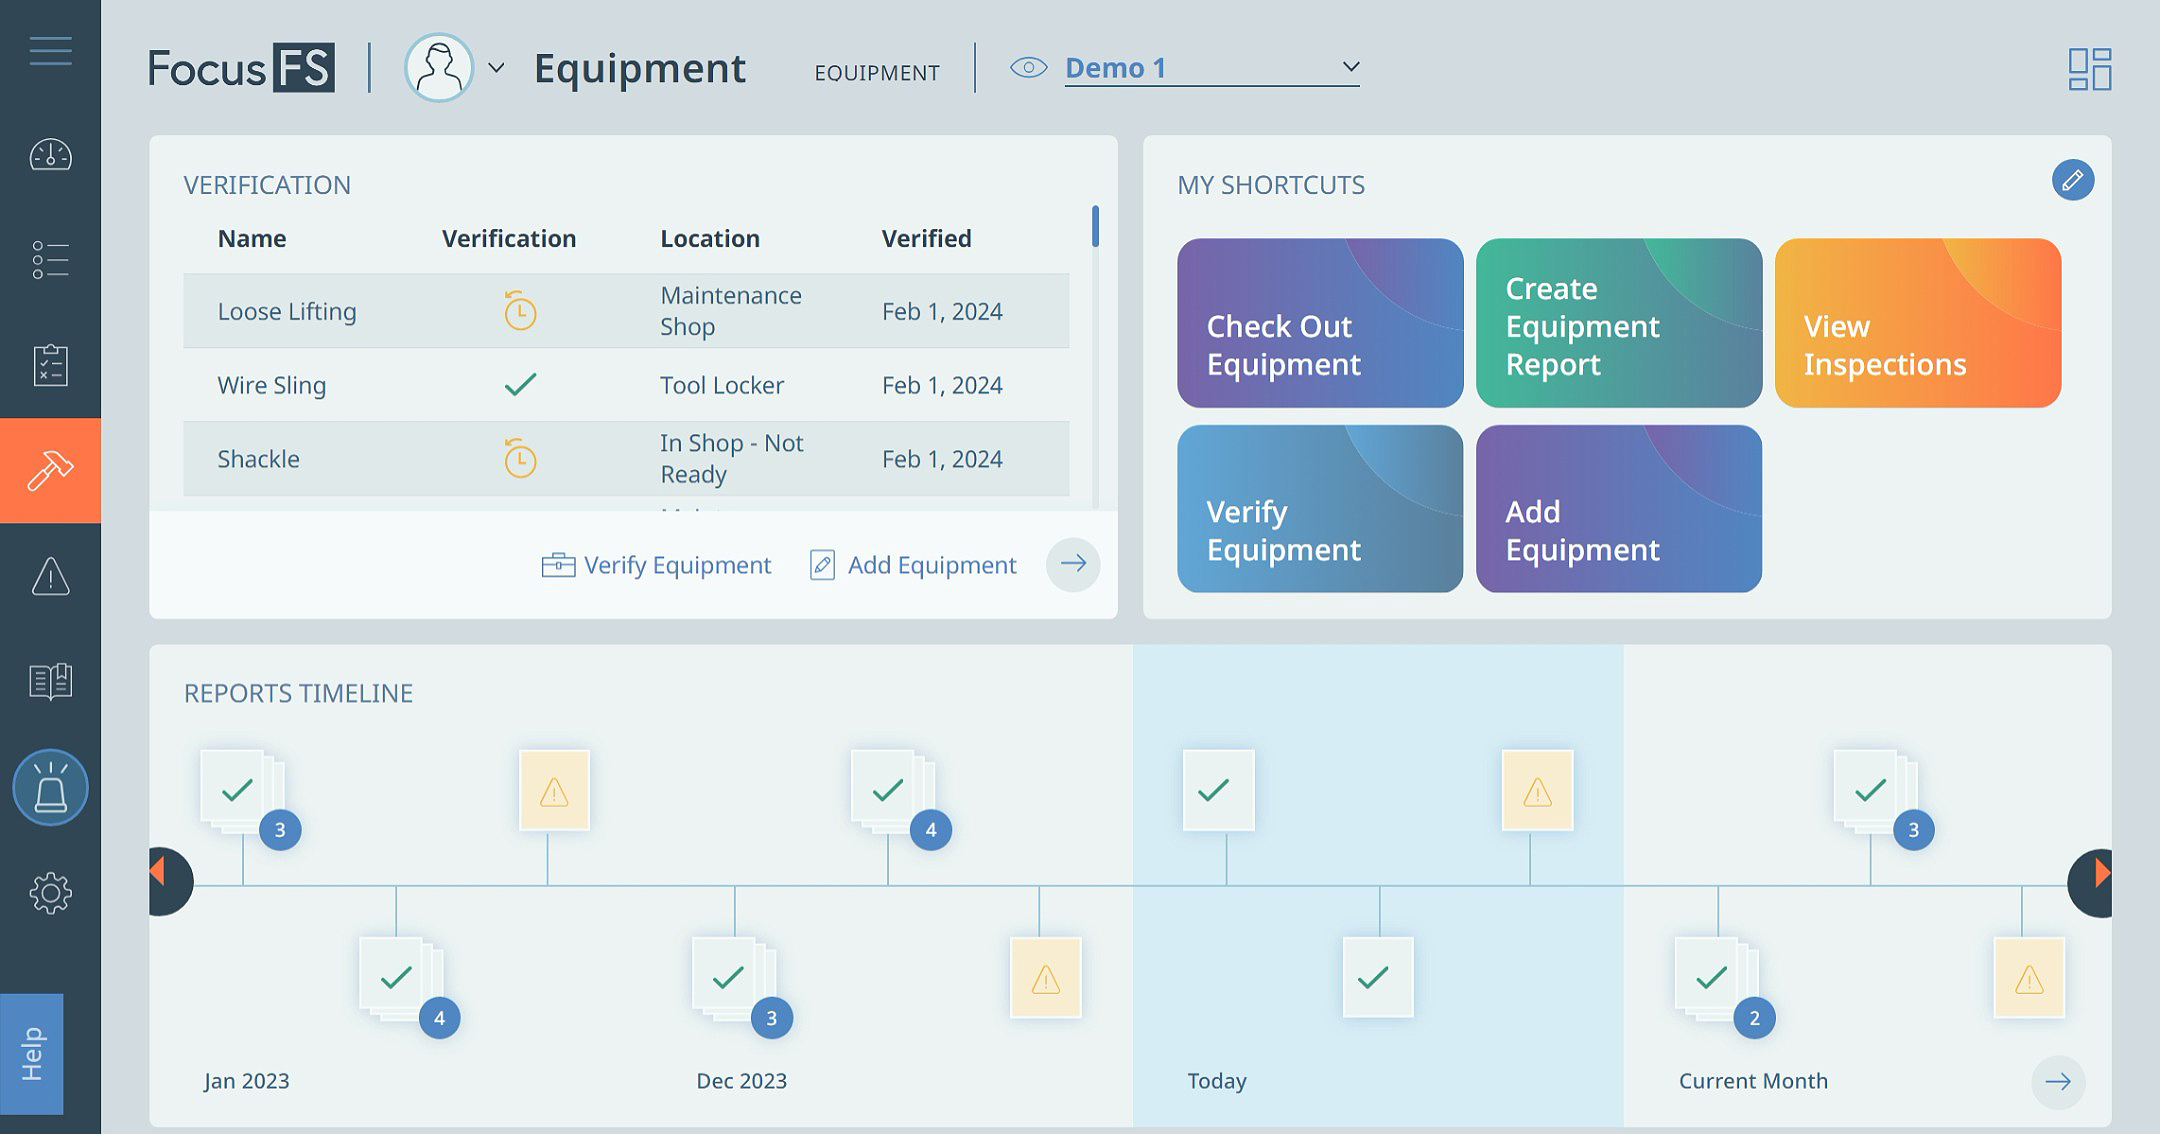Open Create Equipment Report shortcut
Screen dimensions: 2160x1134
pos(1619,323)
